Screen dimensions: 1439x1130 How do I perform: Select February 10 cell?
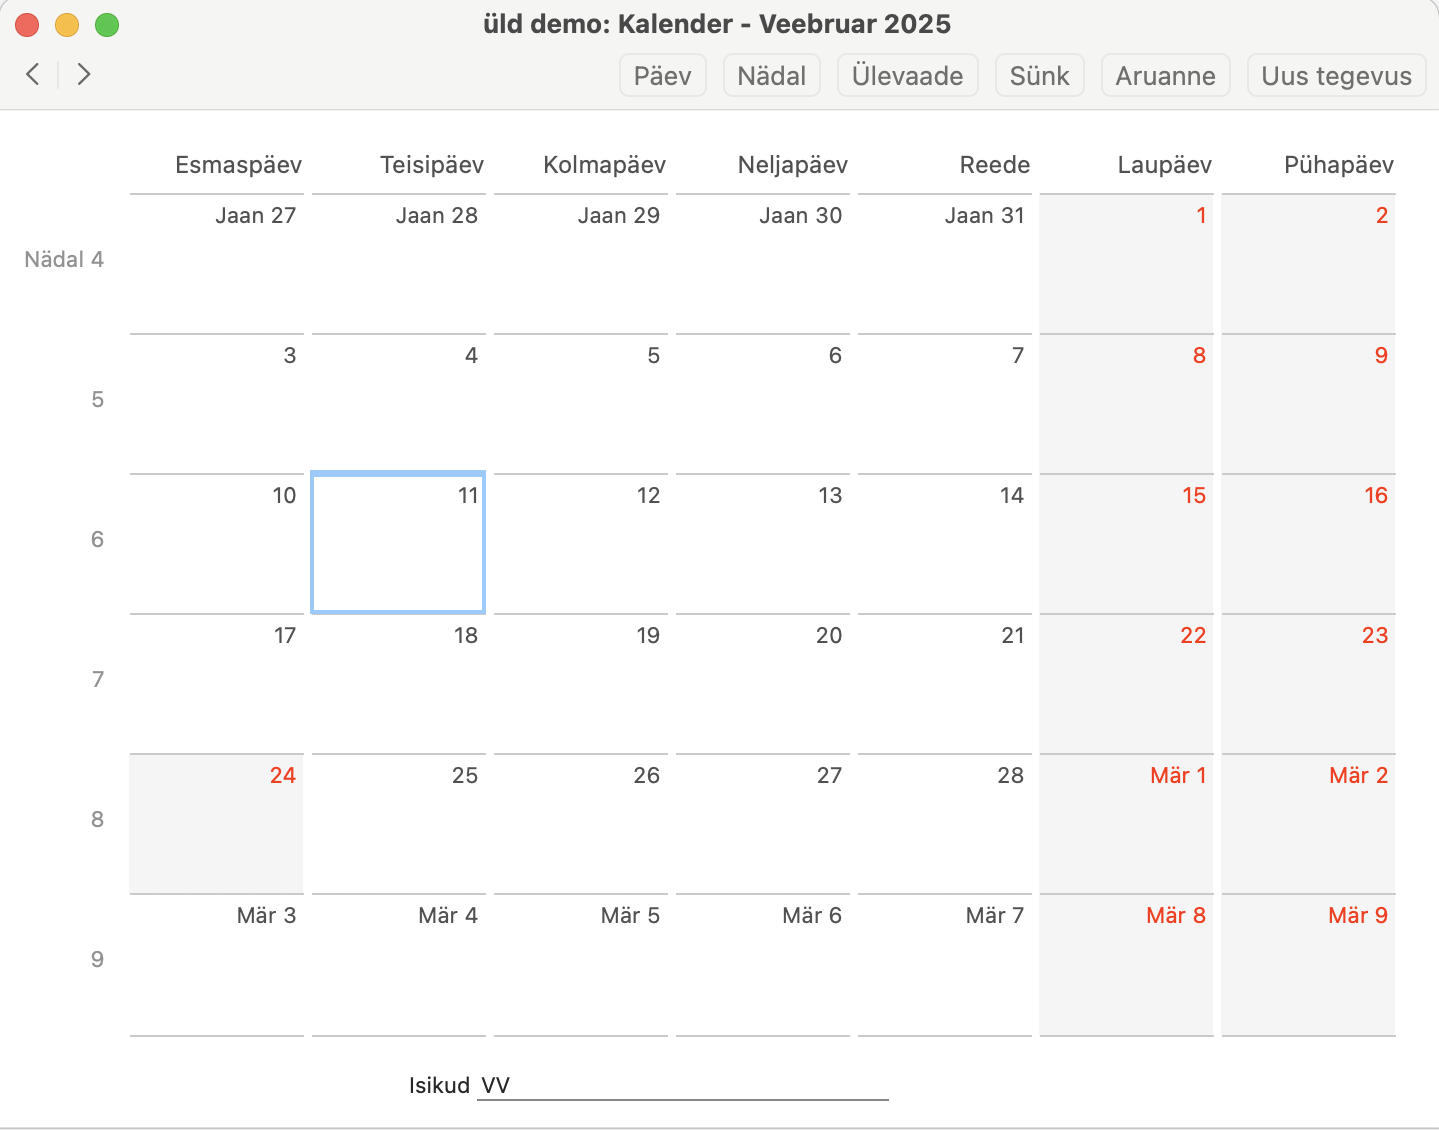(x=217, y=544)
